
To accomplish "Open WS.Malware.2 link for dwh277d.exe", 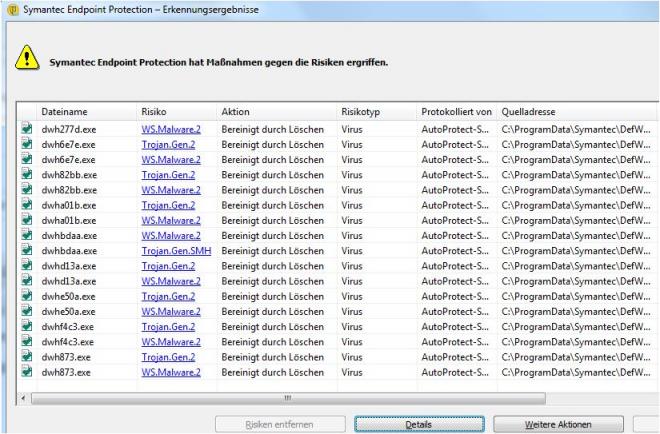I will (x=171, y=129).
